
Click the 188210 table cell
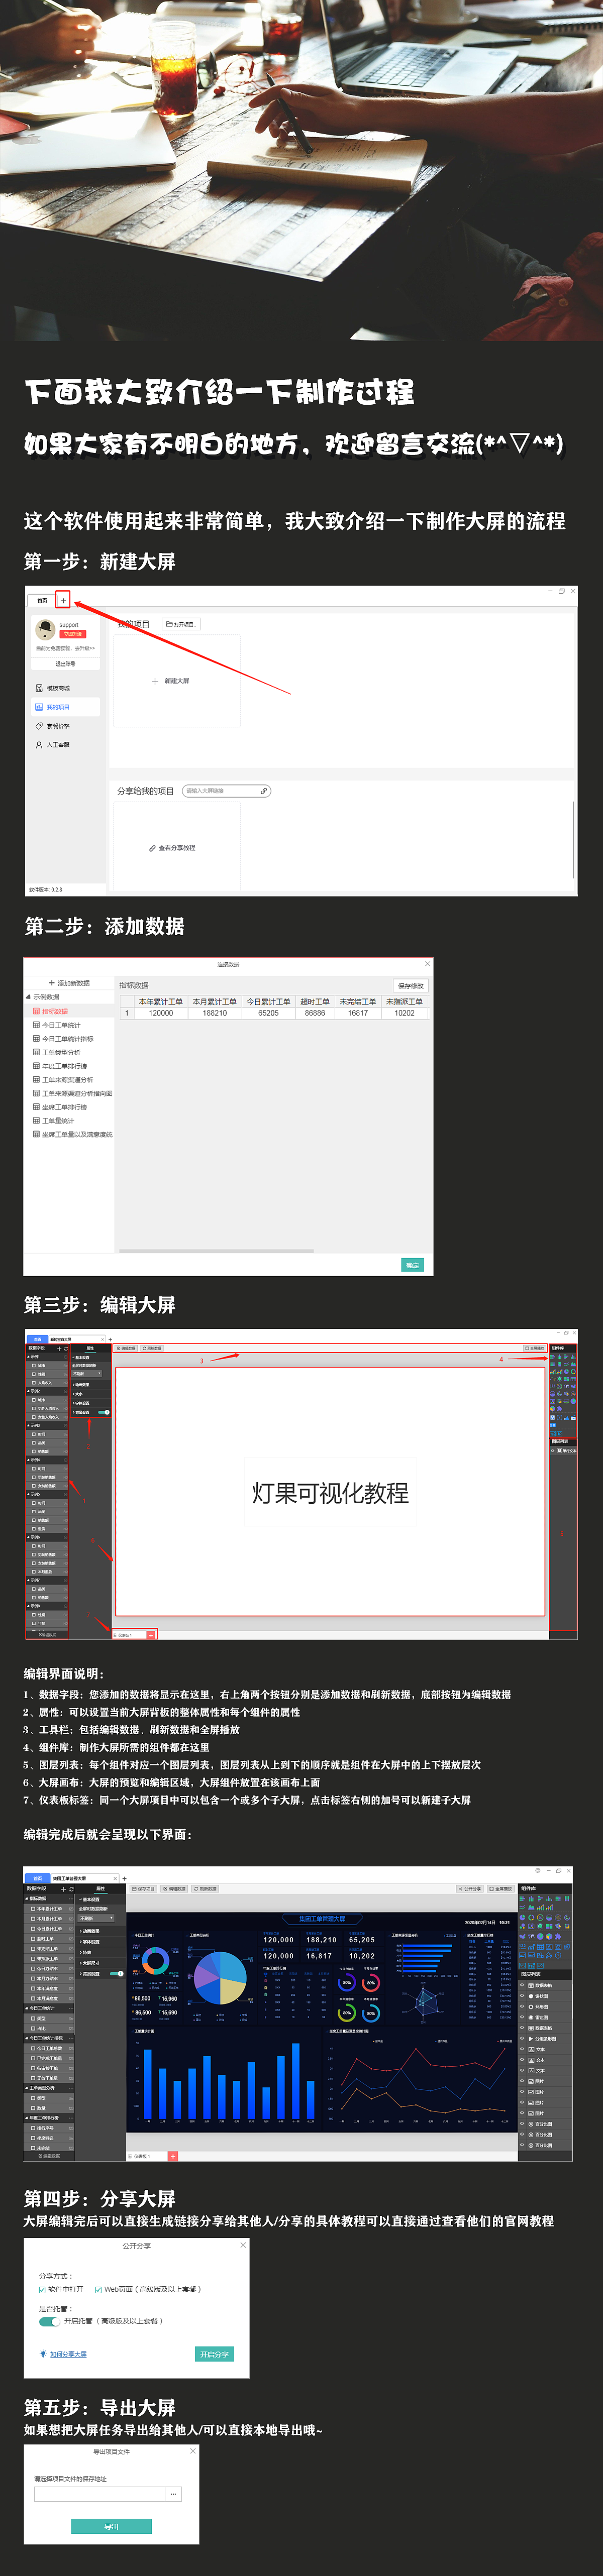pyautogui.click(x=215, y=1013)
